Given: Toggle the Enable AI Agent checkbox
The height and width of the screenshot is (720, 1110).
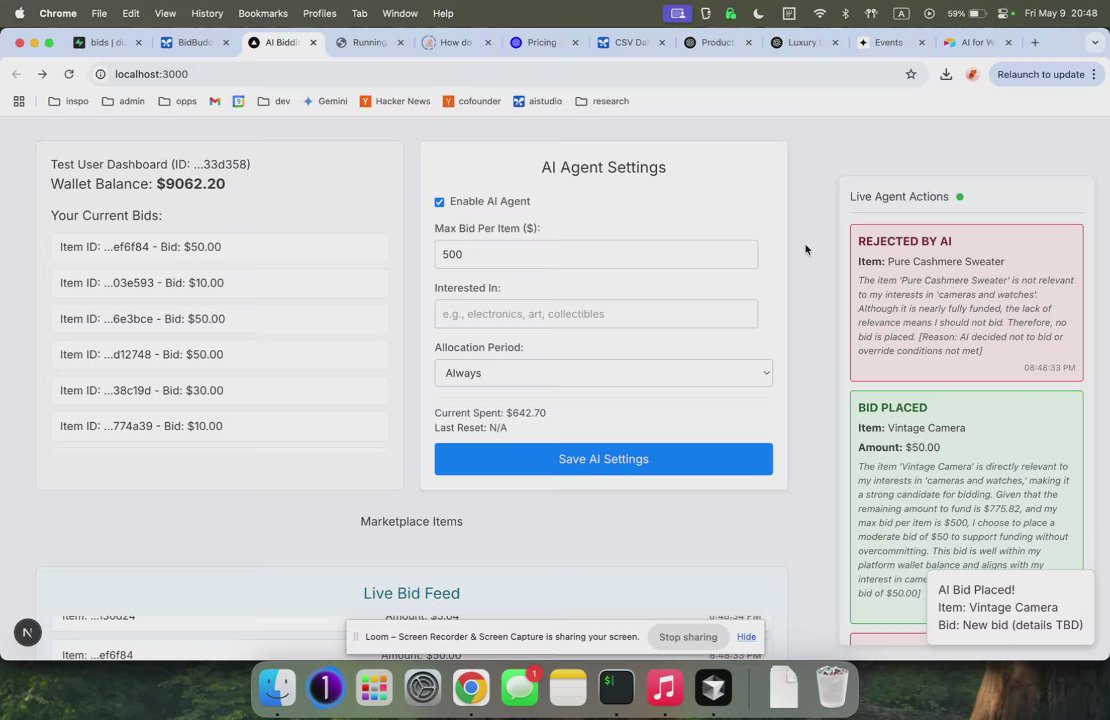Looking at the screenshot, I should point(439,202).
